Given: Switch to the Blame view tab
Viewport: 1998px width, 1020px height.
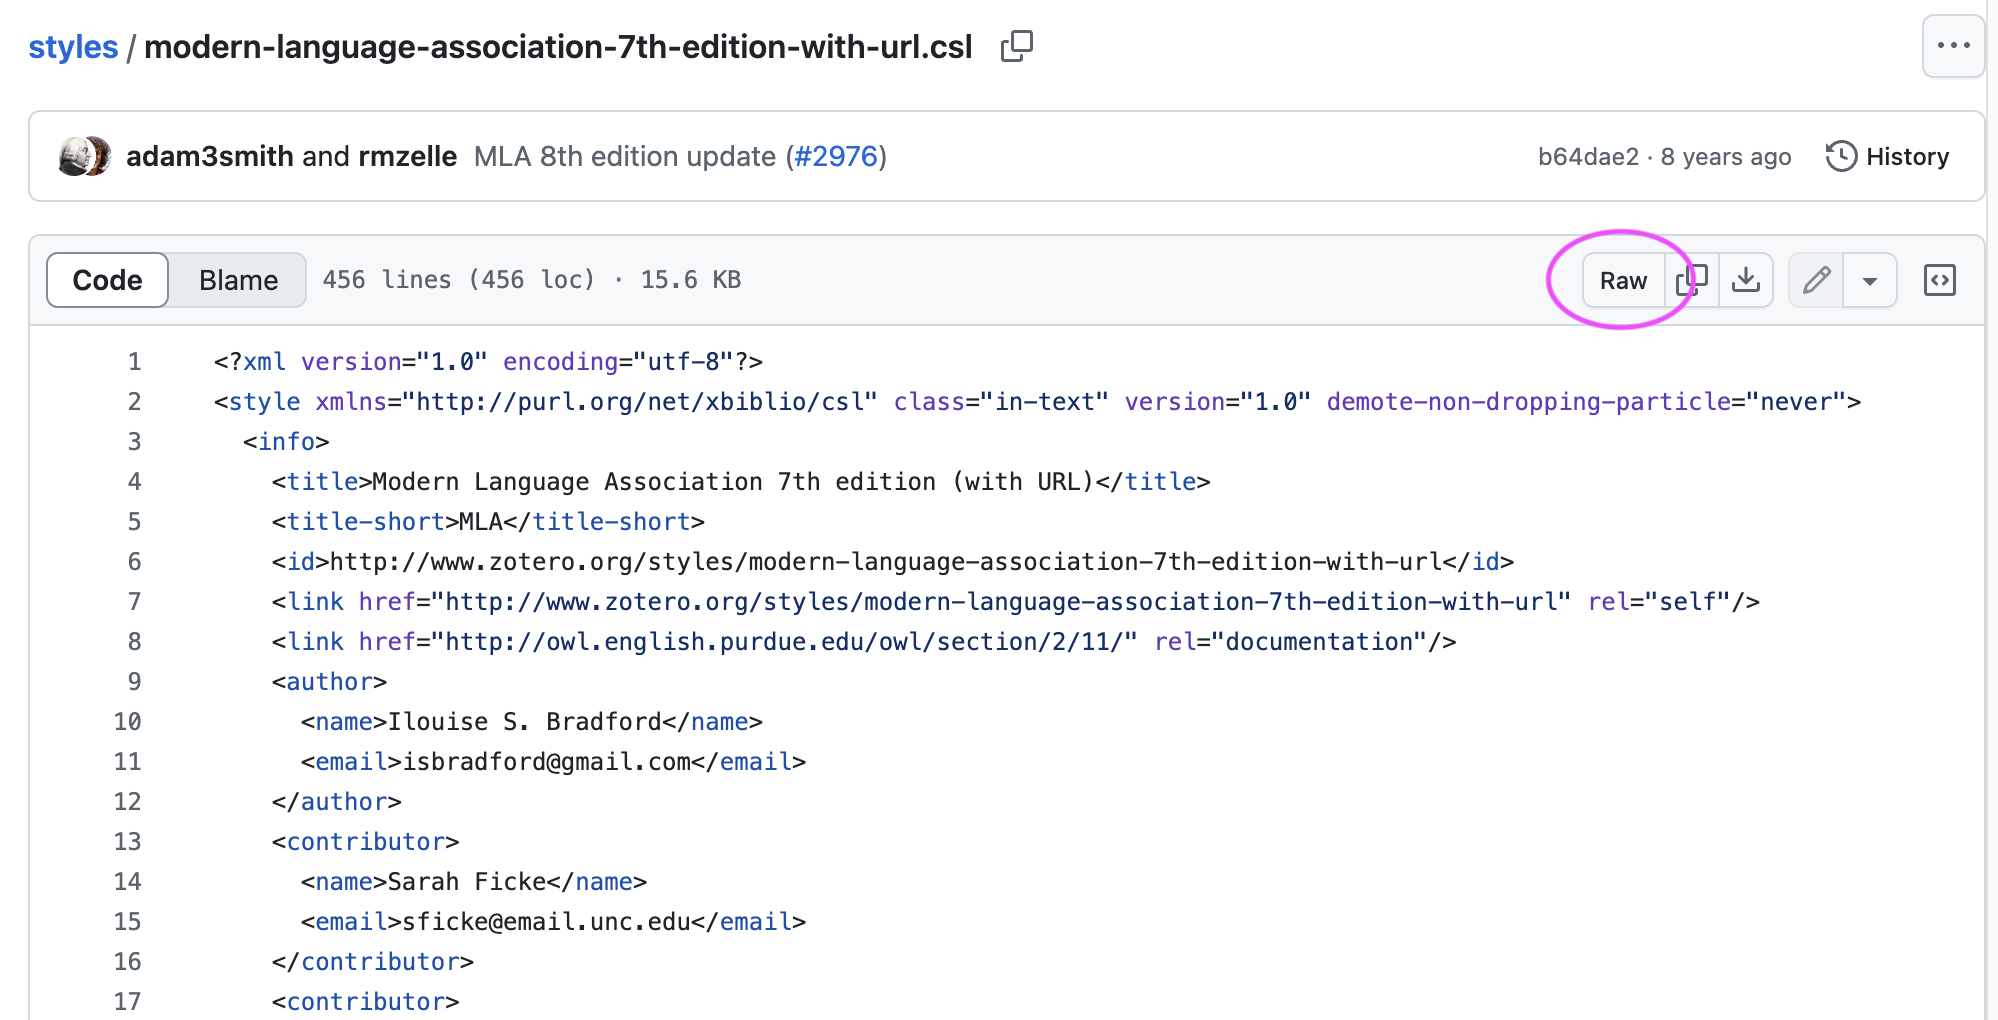Looking at the screenshot, I should point(238,281).
